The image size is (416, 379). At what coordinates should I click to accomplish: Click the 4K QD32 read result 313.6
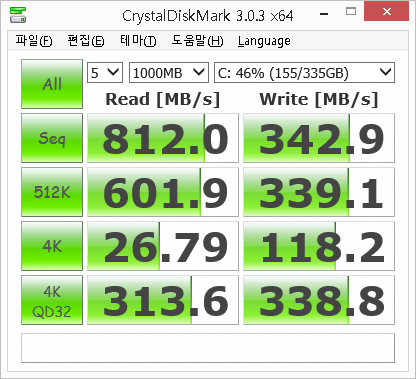pyautogui.click(x=163, y=300)
